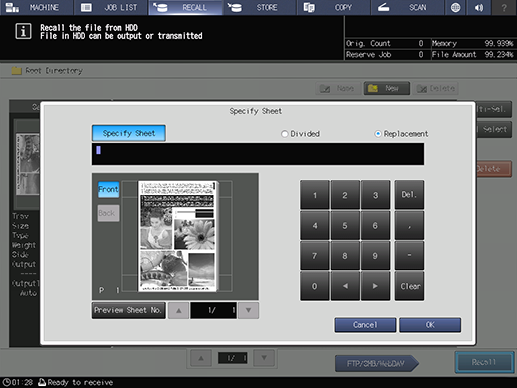Tap keypad digit 7
Image resolution: width=517 pixels, height=388 pixels.
[315, 256]
